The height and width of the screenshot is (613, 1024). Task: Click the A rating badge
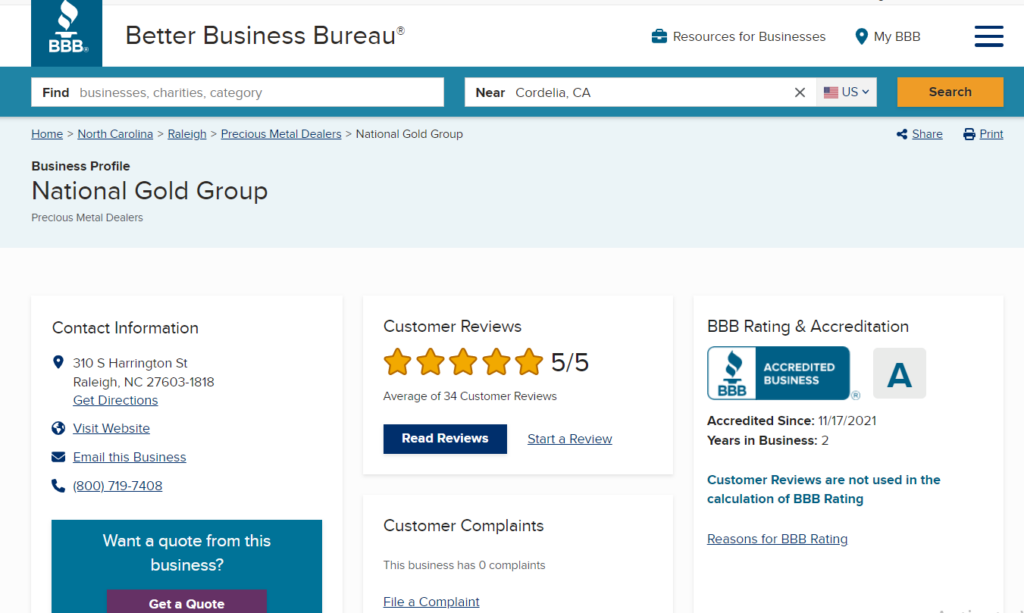[899, 373]
